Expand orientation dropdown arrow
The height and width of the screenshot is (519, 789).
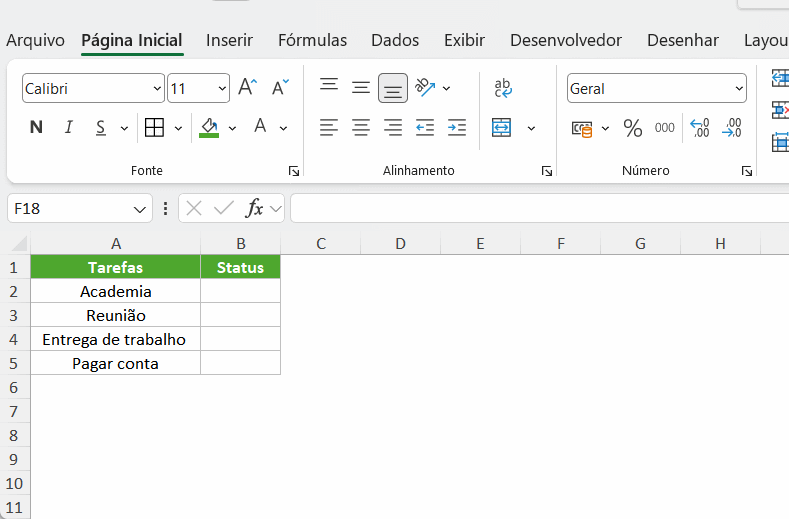(x=446, y=89)
